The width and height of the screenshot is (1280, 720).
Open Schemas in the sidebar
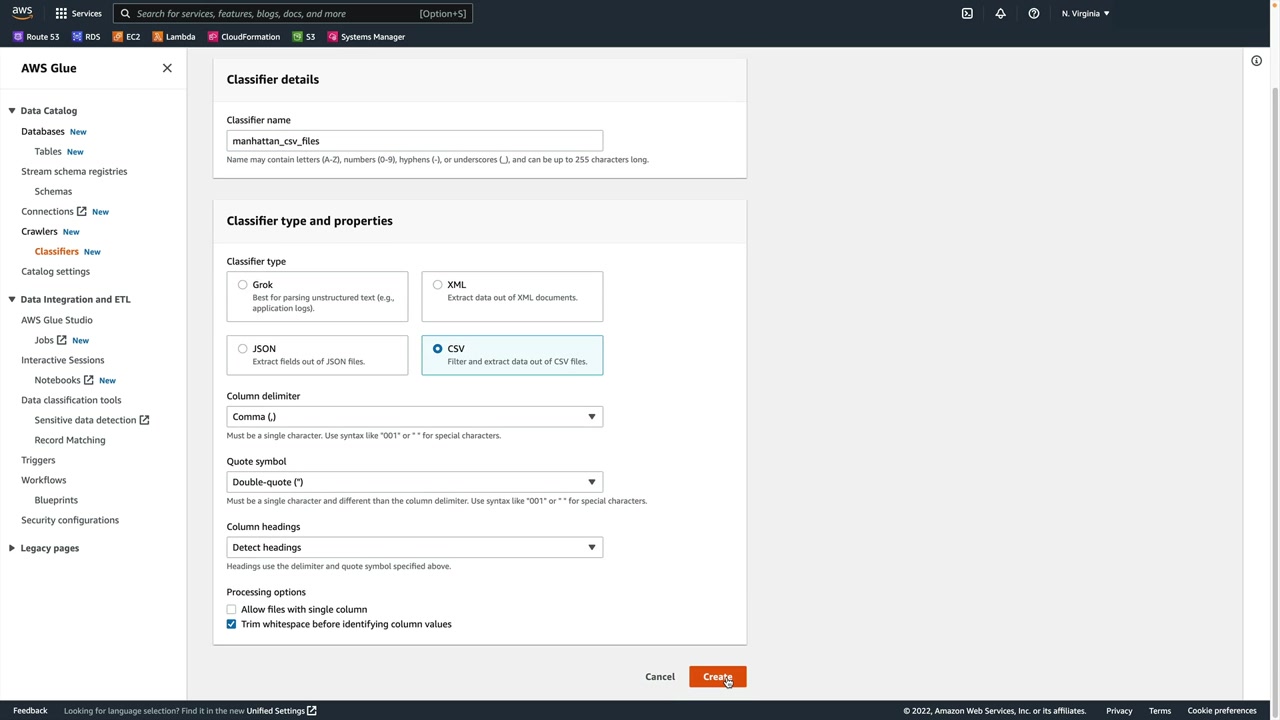[x=53, y=191]
